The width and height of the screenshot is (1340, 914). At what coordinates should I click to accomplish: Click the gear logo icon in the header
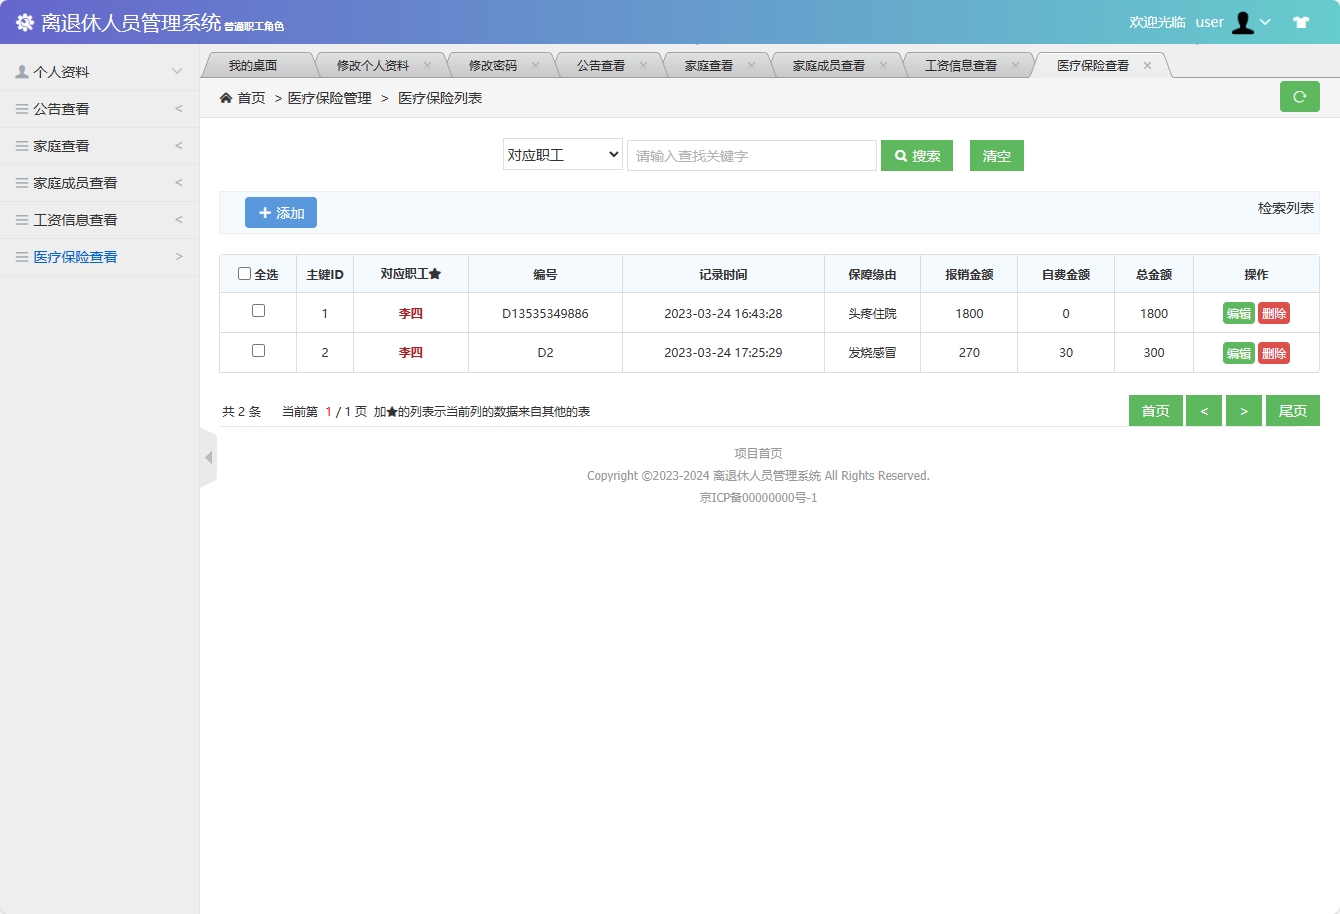(x=24, y=22)
